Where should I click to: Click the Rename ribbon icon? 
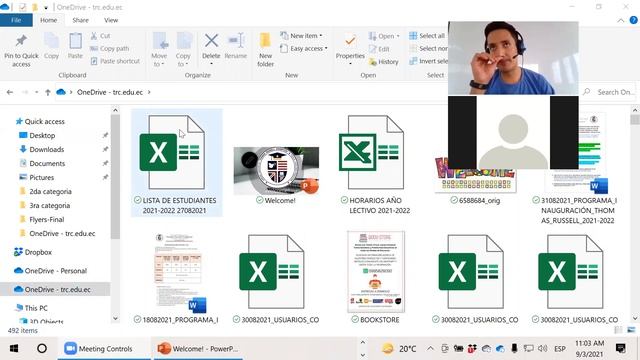coord(236,41)
